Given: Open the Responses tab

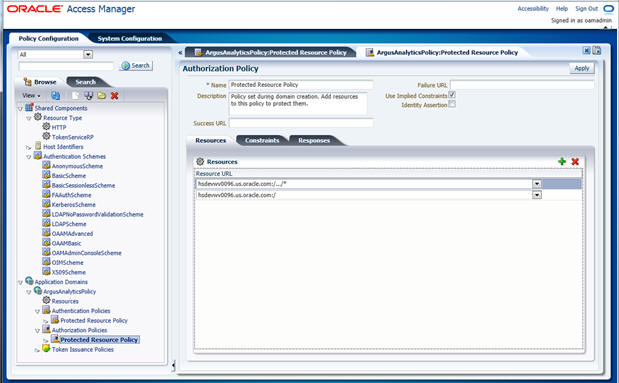Looking at the screenshot, I should 314,140.
